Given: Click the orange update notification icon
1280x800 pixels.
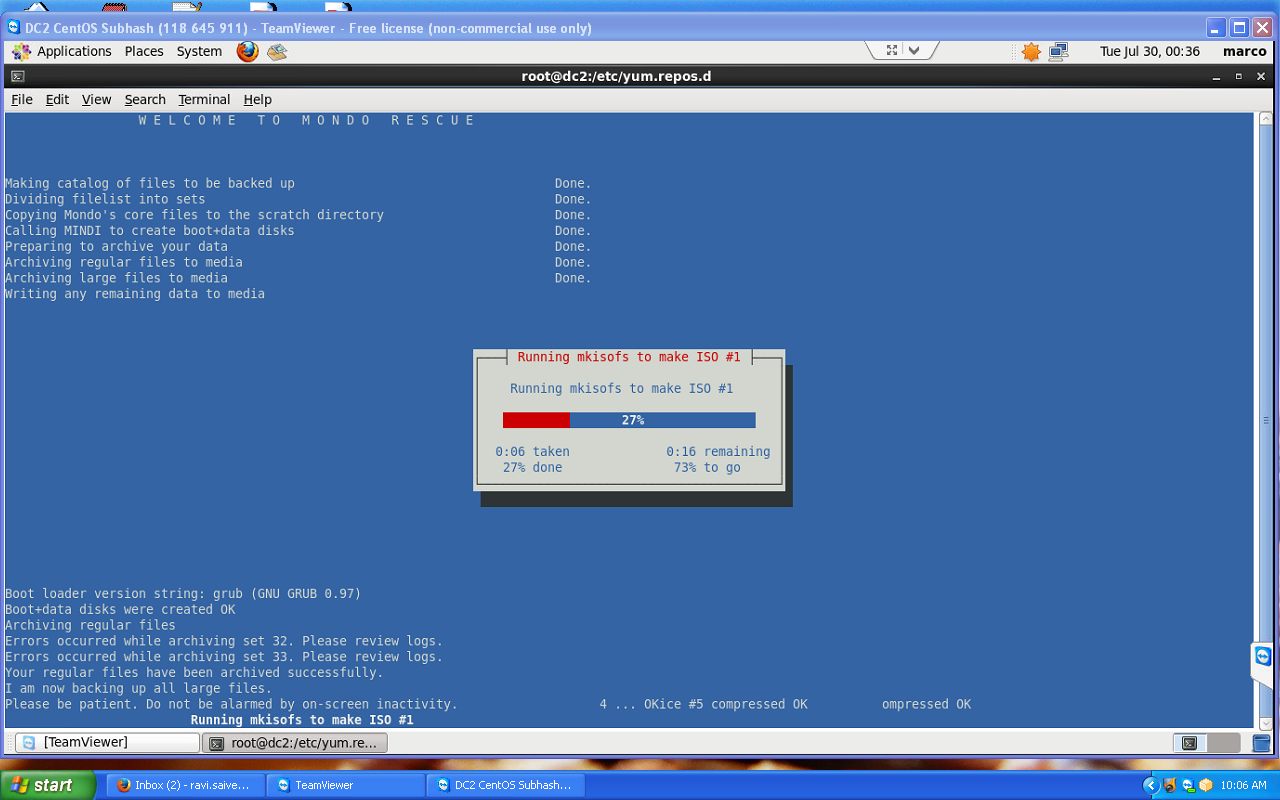Looking at the screenshot, I should click(1031, 51).
